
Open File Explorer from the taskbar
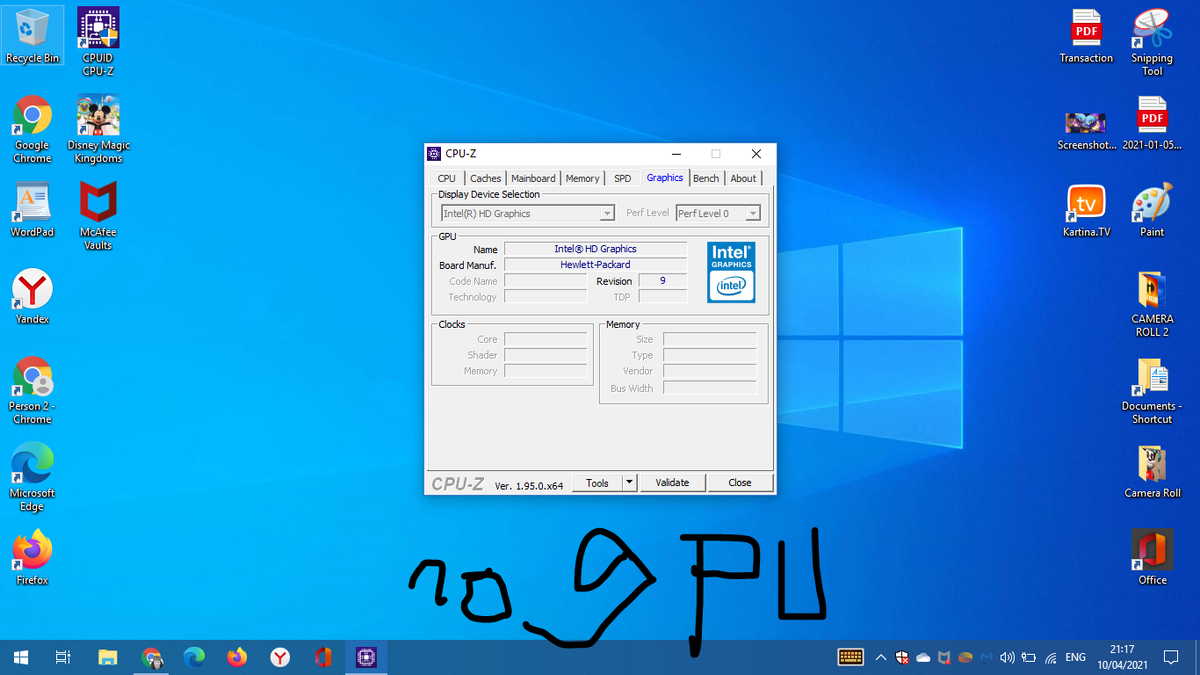pyautogui.click(x=108, y=657)
